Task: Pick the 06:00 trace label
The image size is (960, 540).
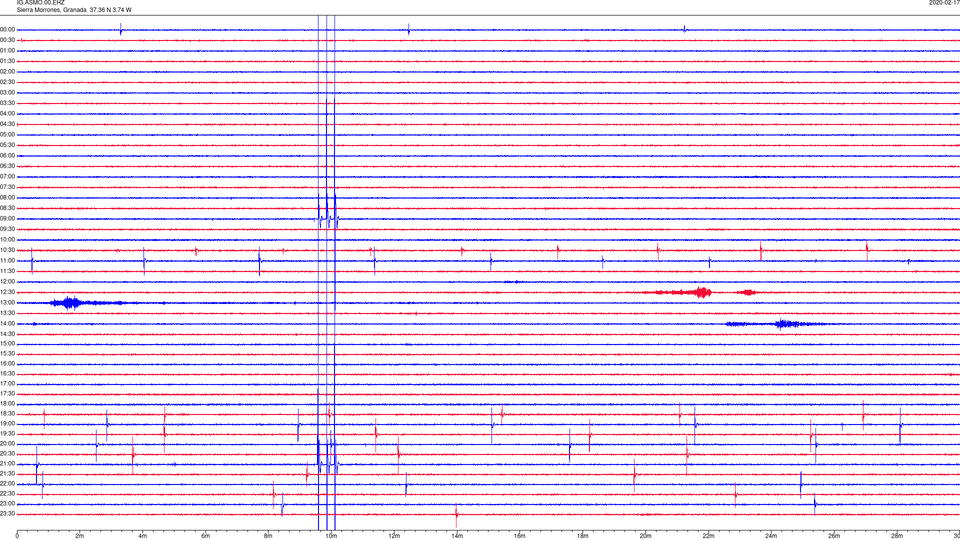Action: [7, 156]
